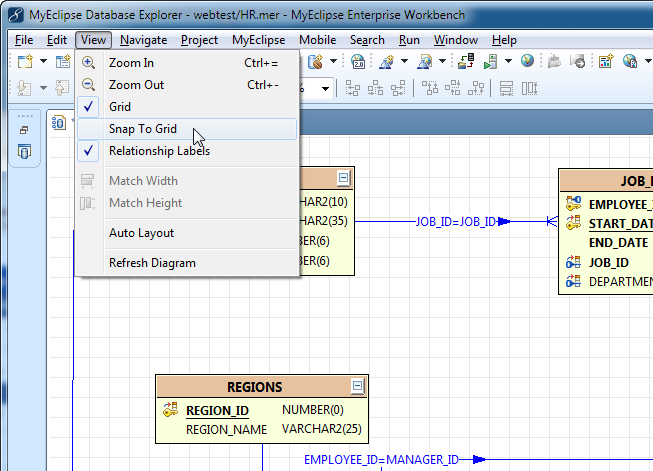Open the zoom percentage dropdown arrow

pyautogui.click(x=326, y=88)
